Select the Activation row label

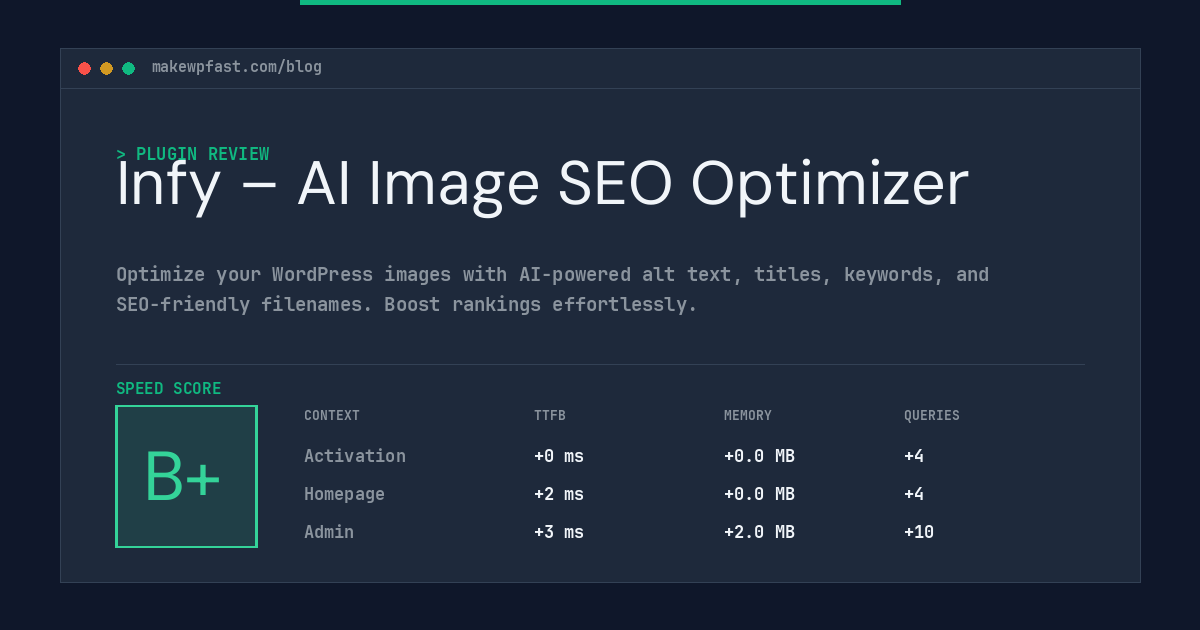(355, 456)
